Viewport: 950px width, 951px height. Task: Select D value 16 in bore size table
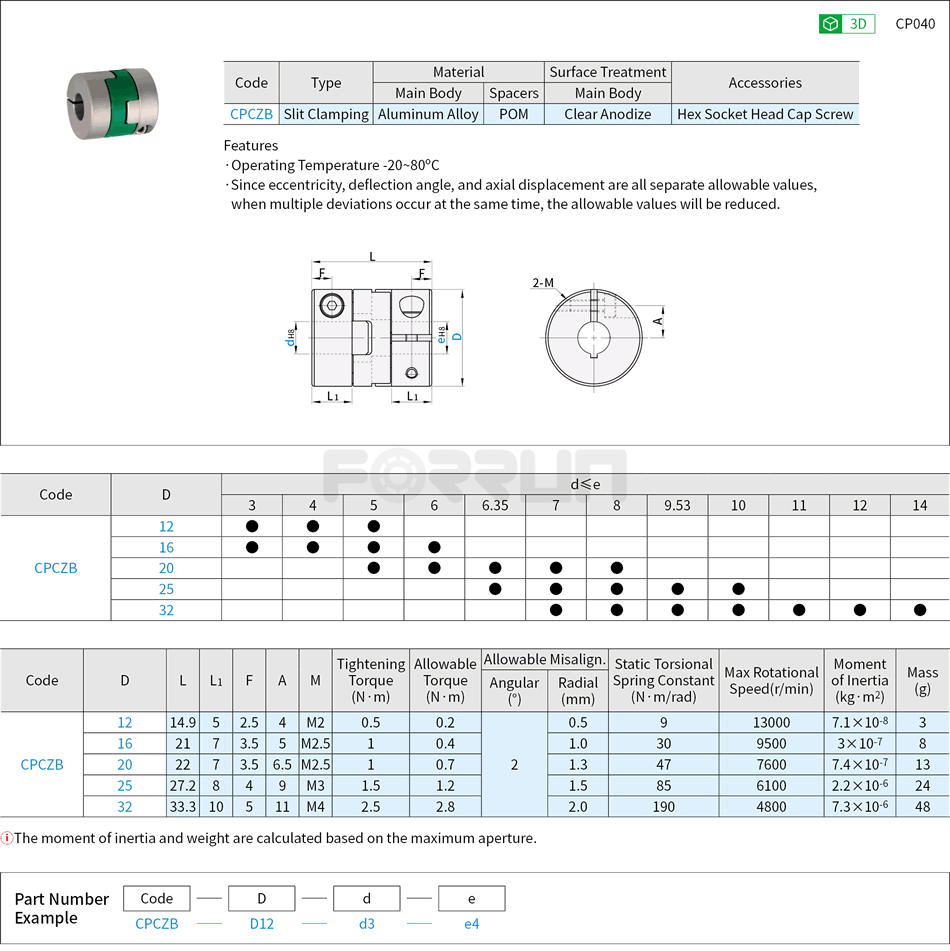tap(166, 548)
